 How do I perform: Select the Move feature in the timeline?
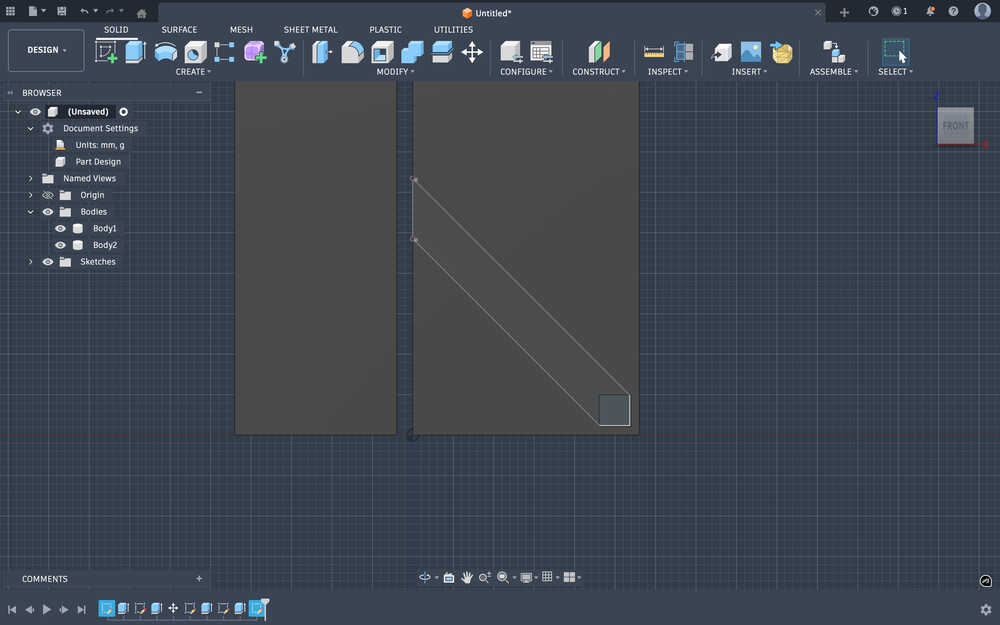coord(173,608)
